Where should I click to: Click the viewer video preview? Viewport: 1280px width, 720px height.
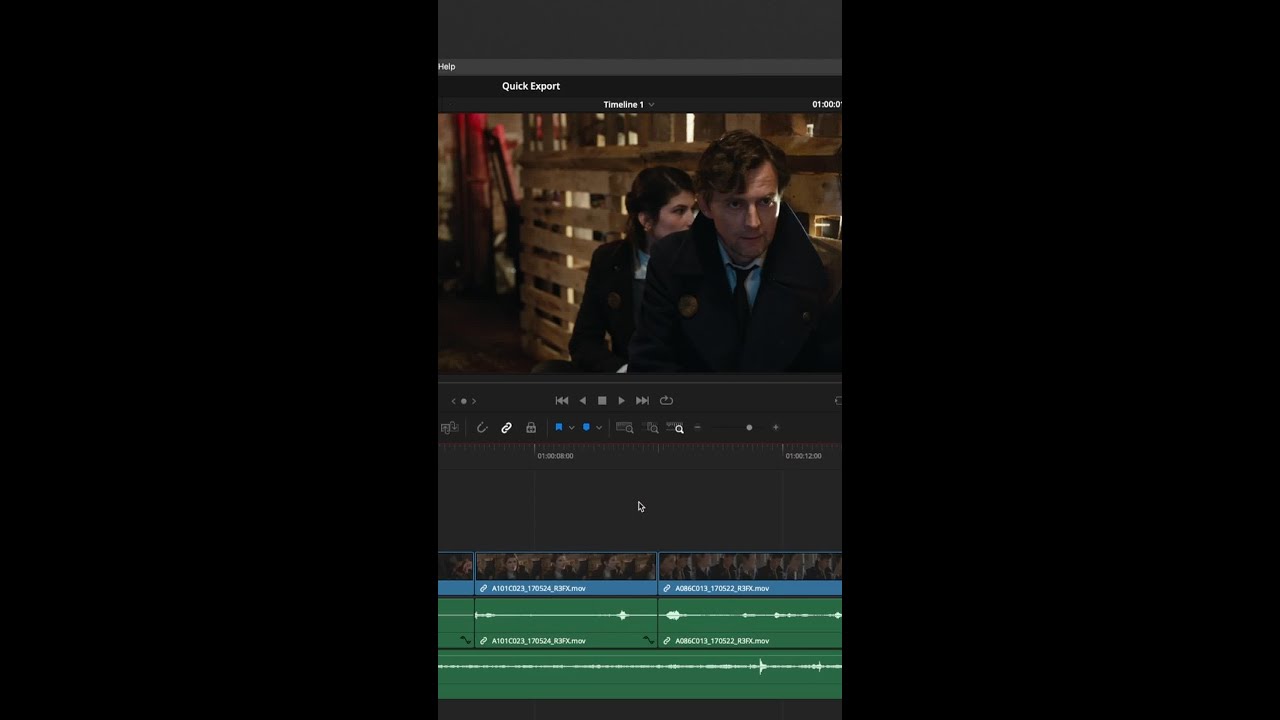click(x=640, y=243)
